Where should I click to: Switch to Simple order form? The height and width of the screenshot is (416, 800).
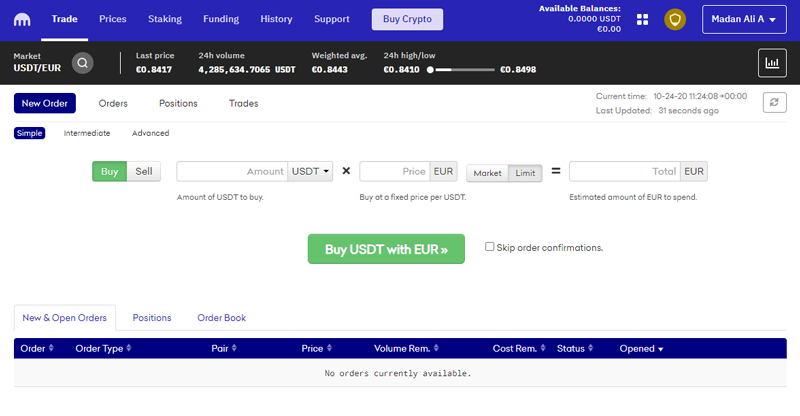pos(30,133)
